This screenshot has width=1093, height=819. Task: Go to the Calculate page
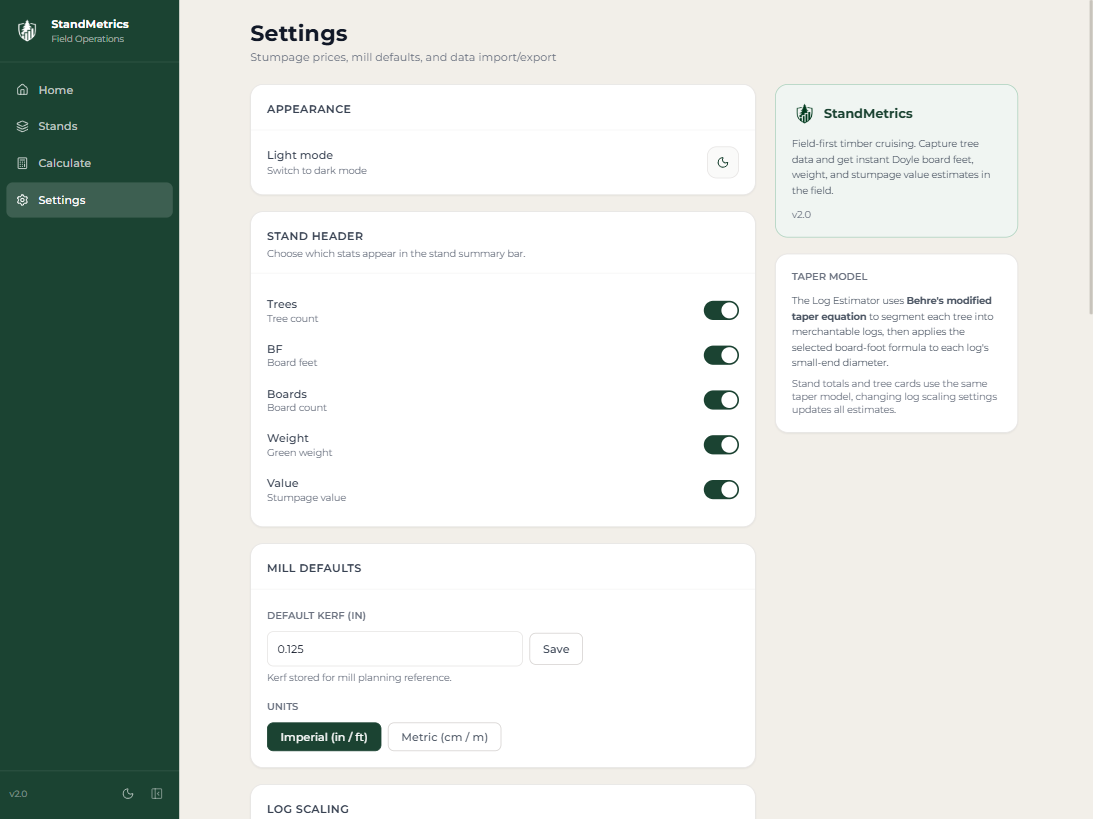64,163
